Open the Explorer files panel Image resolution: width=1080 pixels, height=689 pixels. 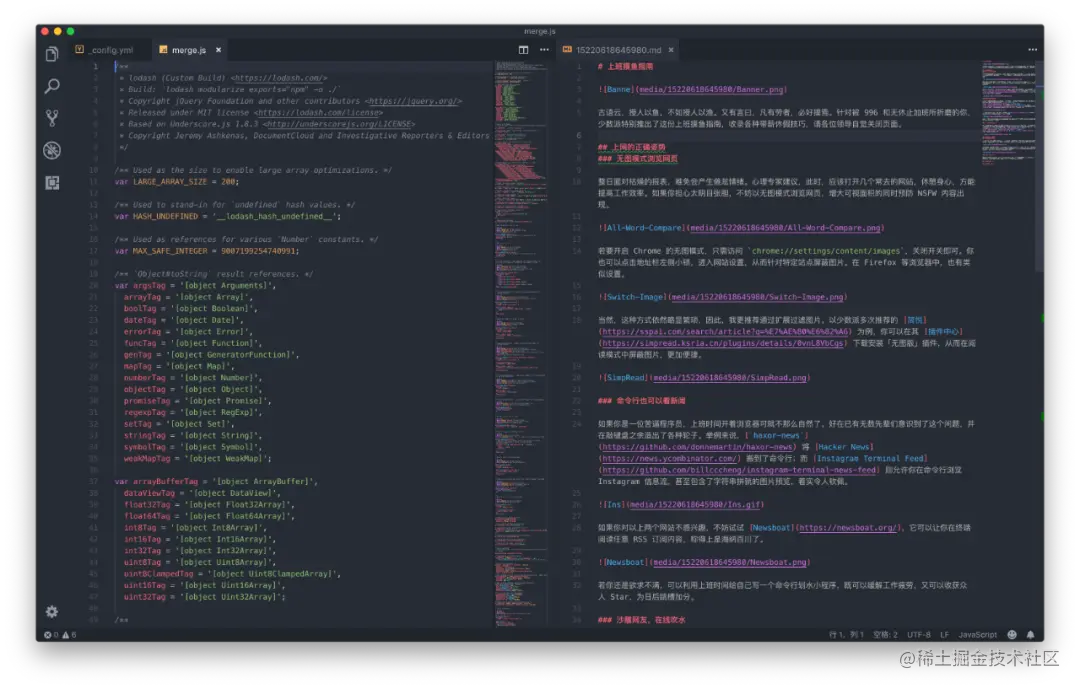52,54
